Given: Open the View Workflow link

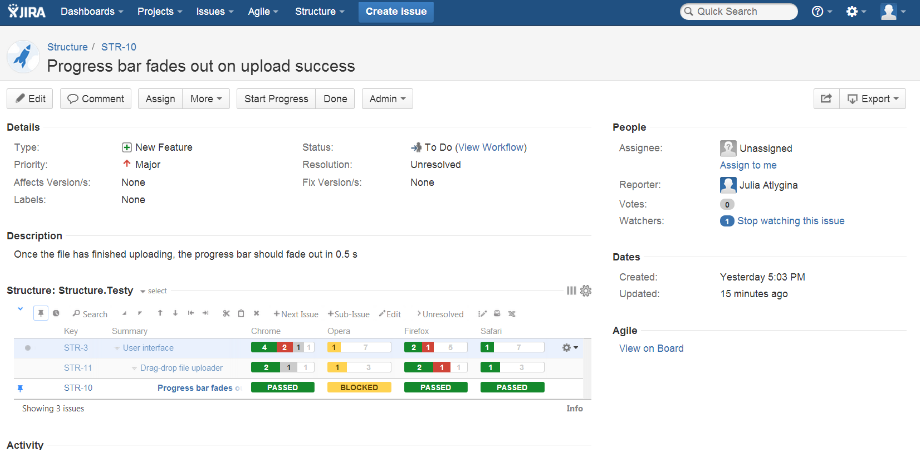Looking at the screenshot, I should pyautogui.click(x=491, y=147).
